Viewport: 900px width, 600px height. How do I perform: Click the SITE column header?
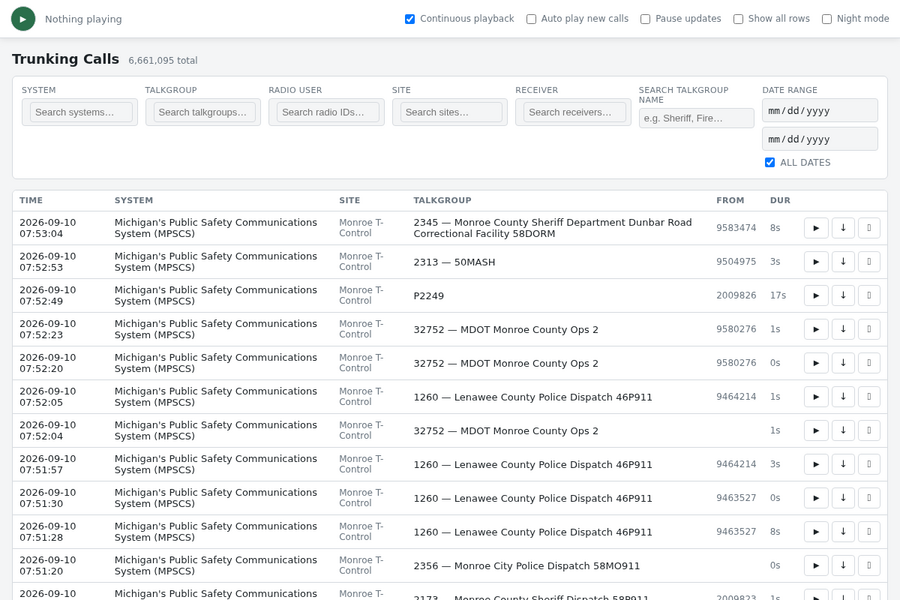350,200
